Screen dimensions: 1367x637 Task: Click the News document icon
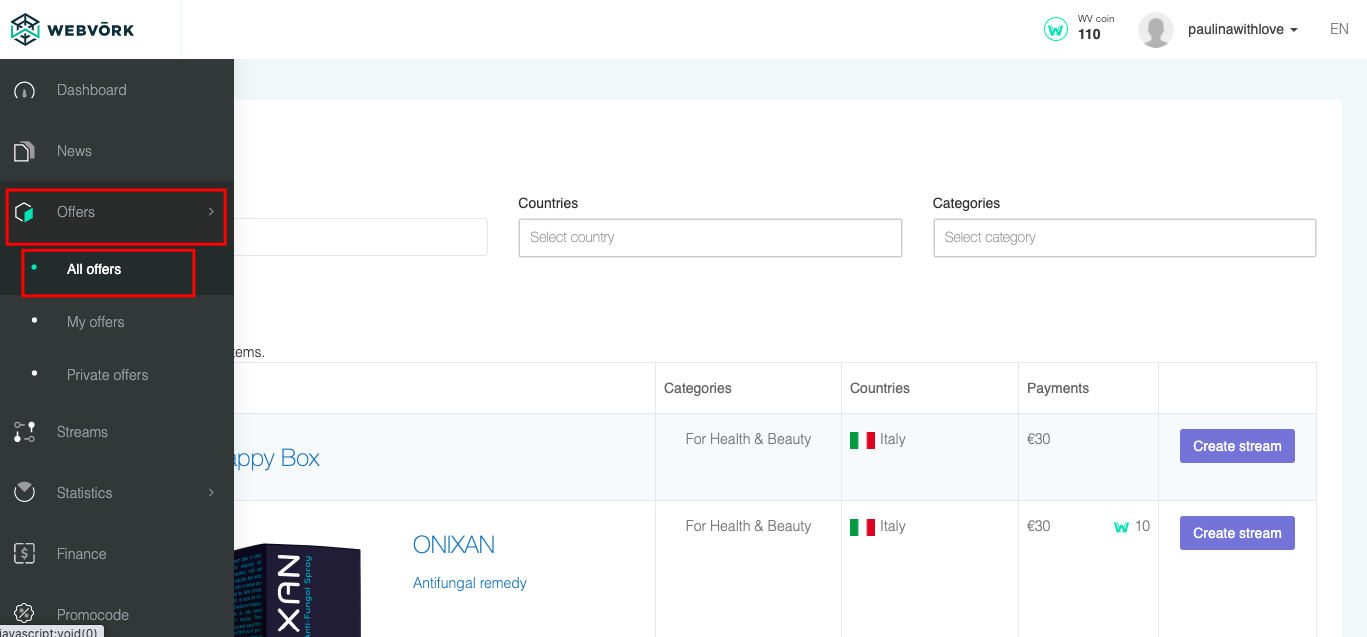click(24, 151)
